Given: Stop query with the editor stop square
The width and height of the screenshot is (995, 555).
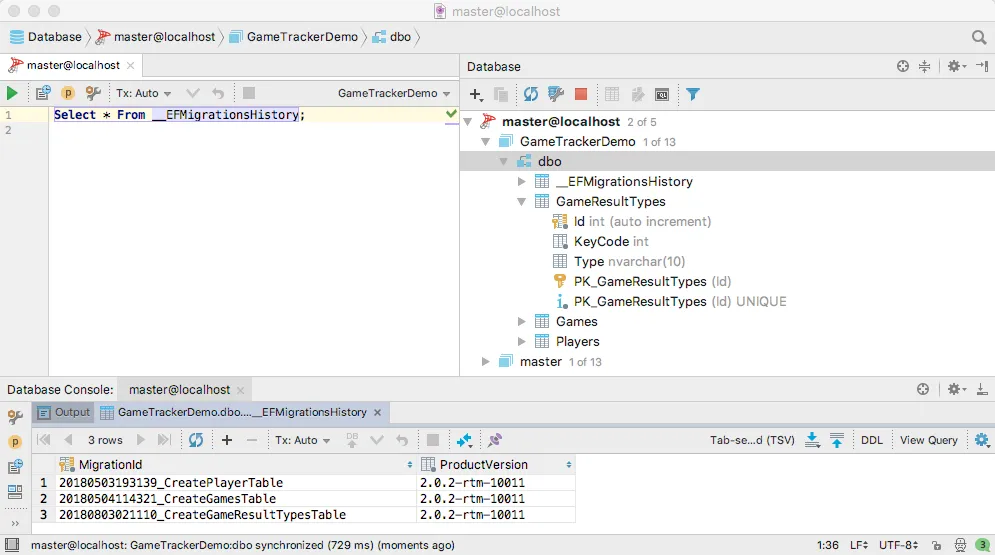Looking at the screenshot, I should point(249,93).
